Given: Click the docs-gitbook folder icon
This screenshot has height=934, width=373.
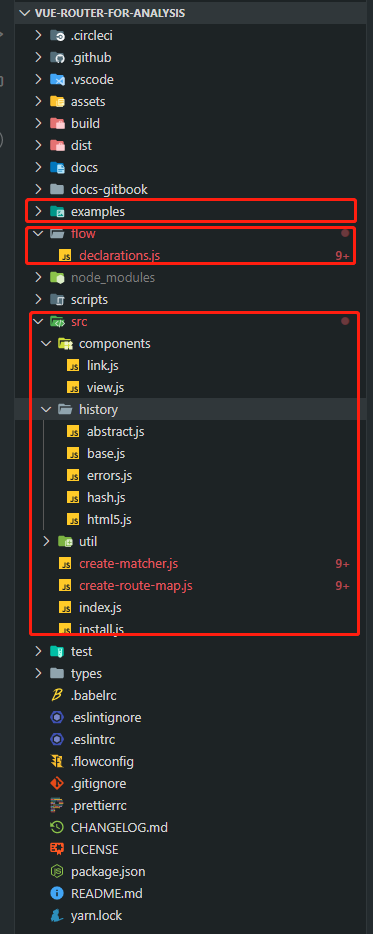Looking at the screenshot, I should (x=57, y=189).
